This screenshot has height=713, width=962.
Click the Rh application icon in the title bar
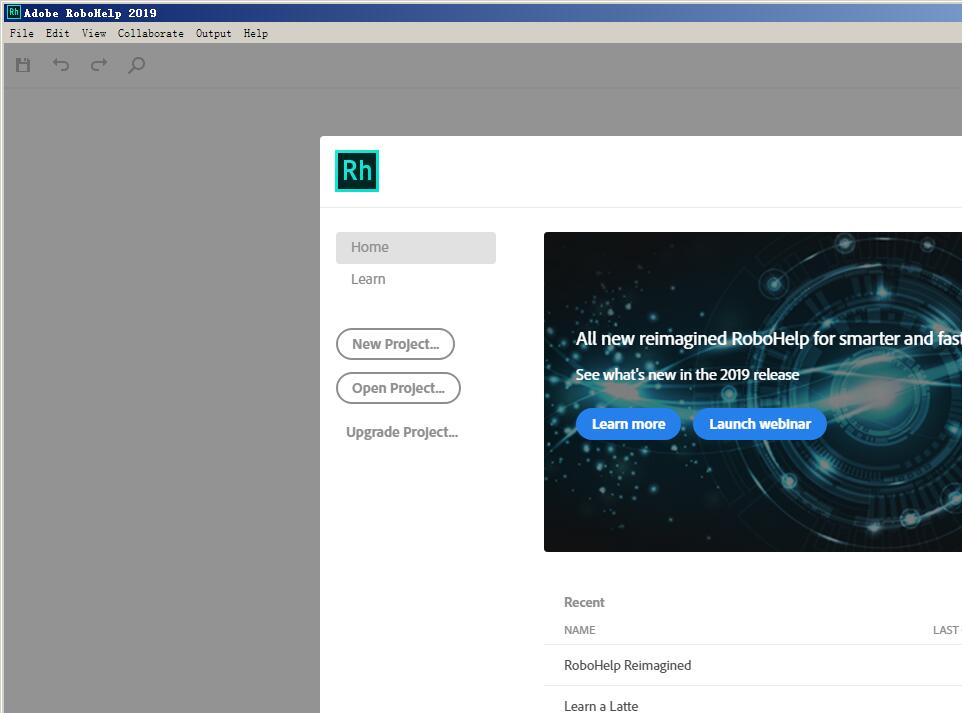tap(13, 12)
